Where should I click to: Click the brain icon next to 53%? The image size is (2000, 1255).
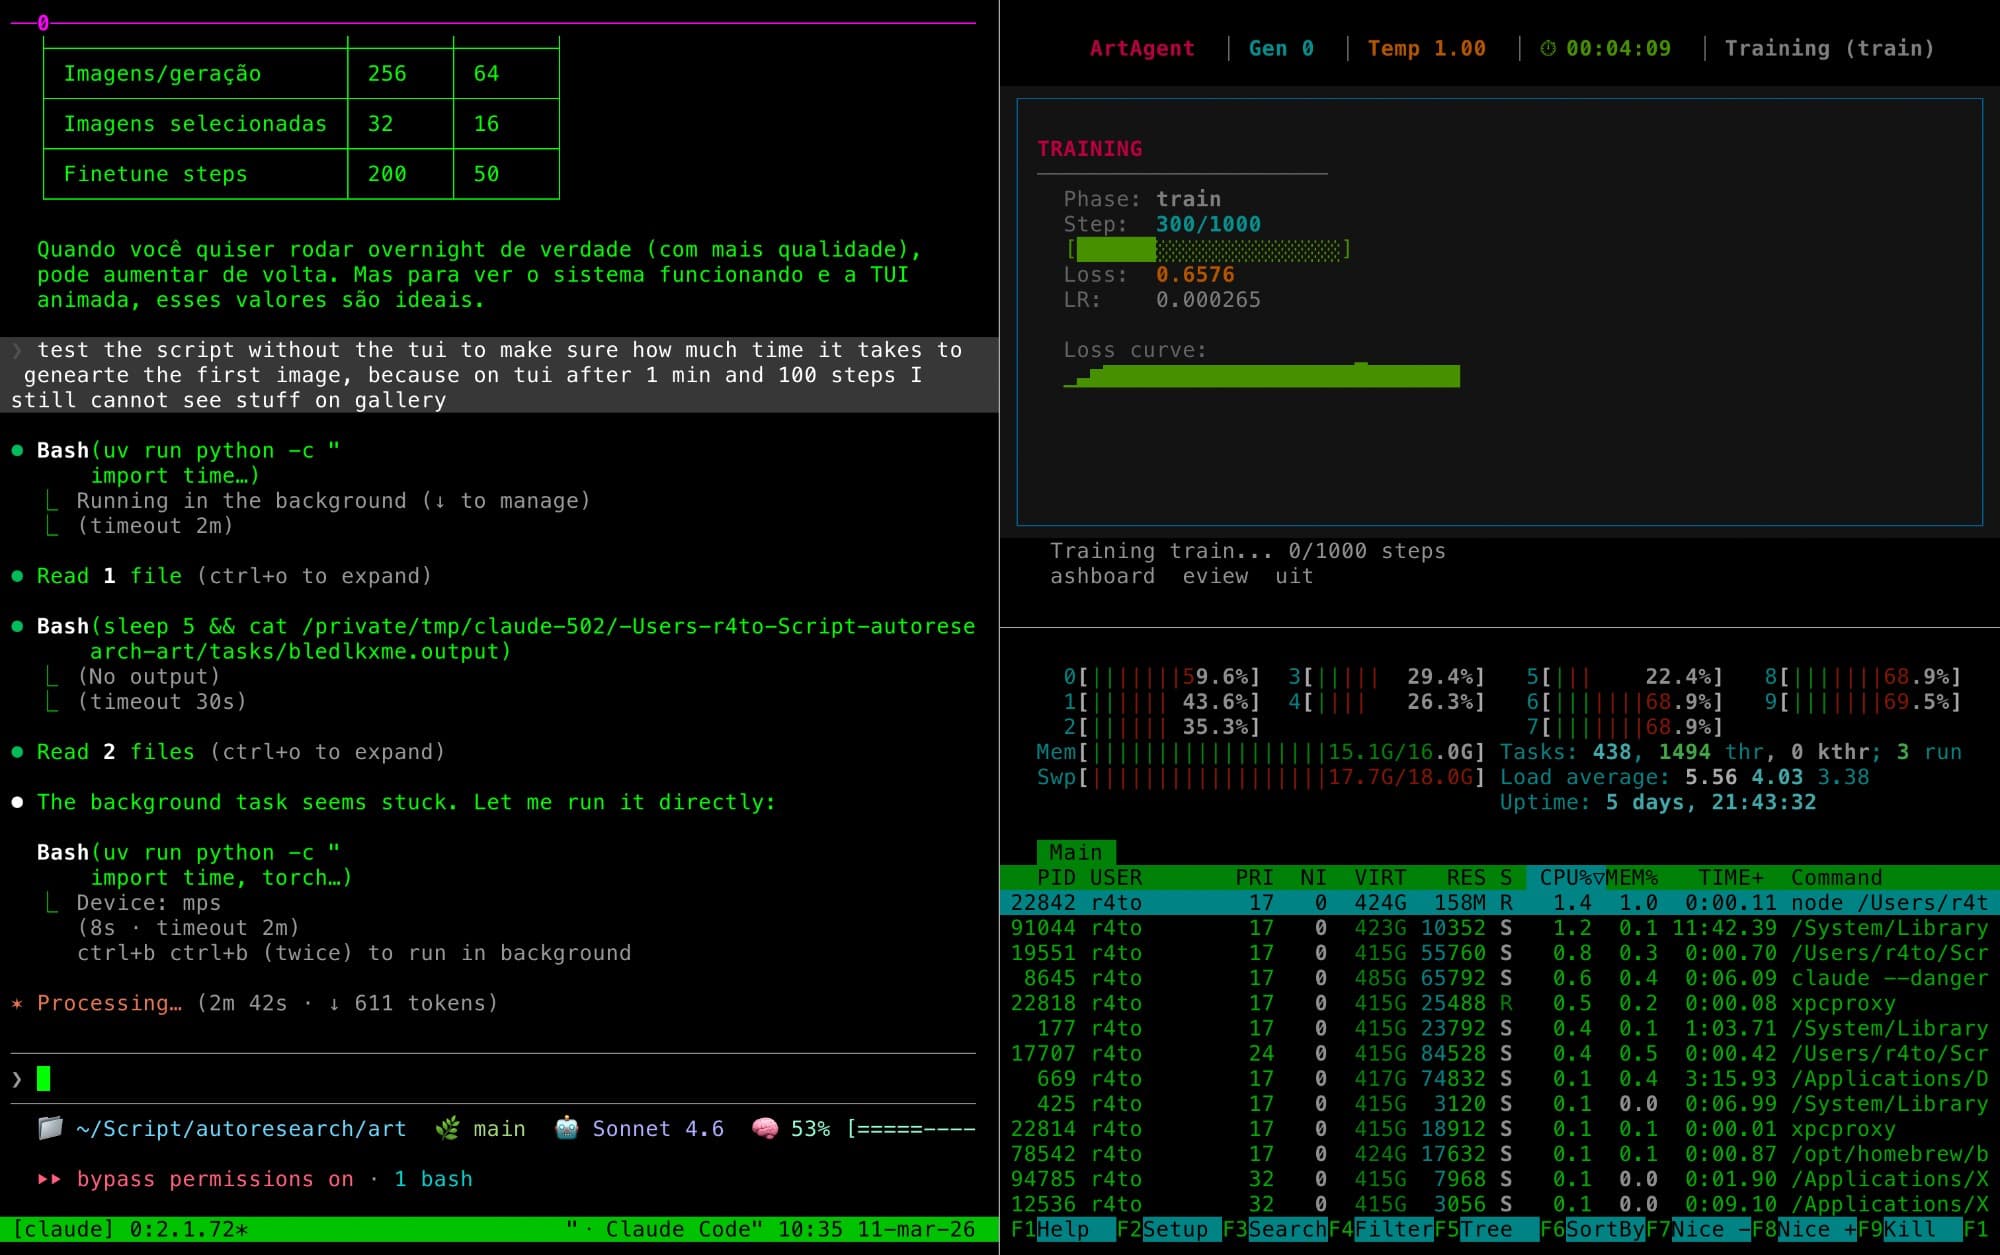point(764,1128)
